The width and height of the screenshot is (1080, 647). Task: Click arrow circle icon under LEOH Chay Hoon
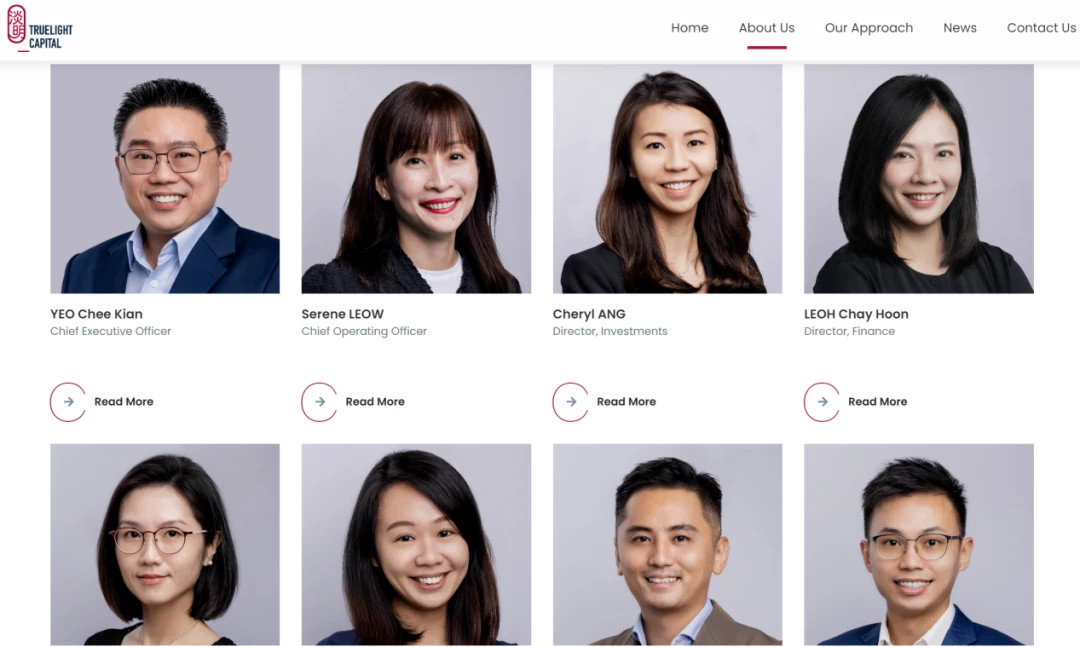pos(822,402)
